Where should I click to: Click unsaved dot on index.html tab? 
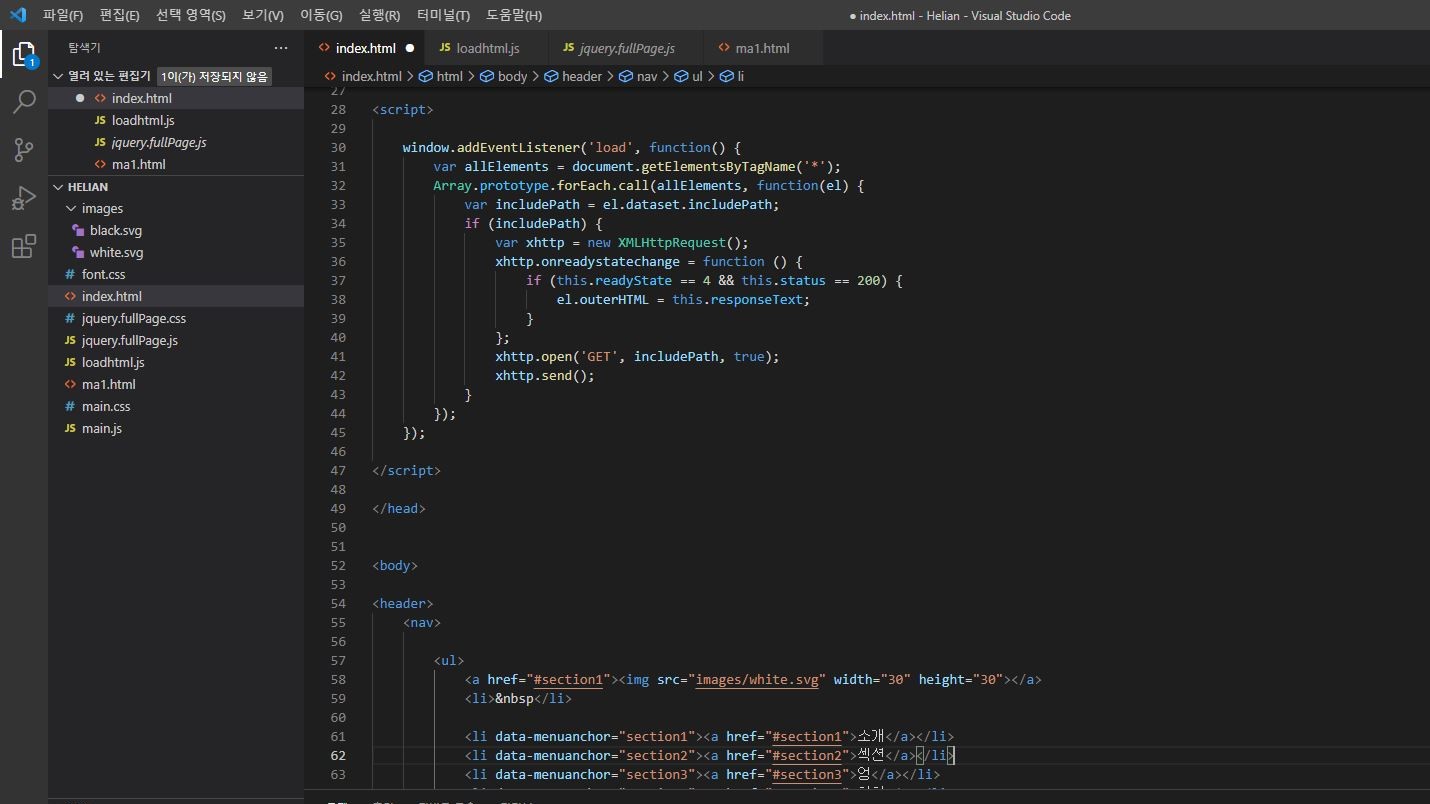tap(409, 48)
